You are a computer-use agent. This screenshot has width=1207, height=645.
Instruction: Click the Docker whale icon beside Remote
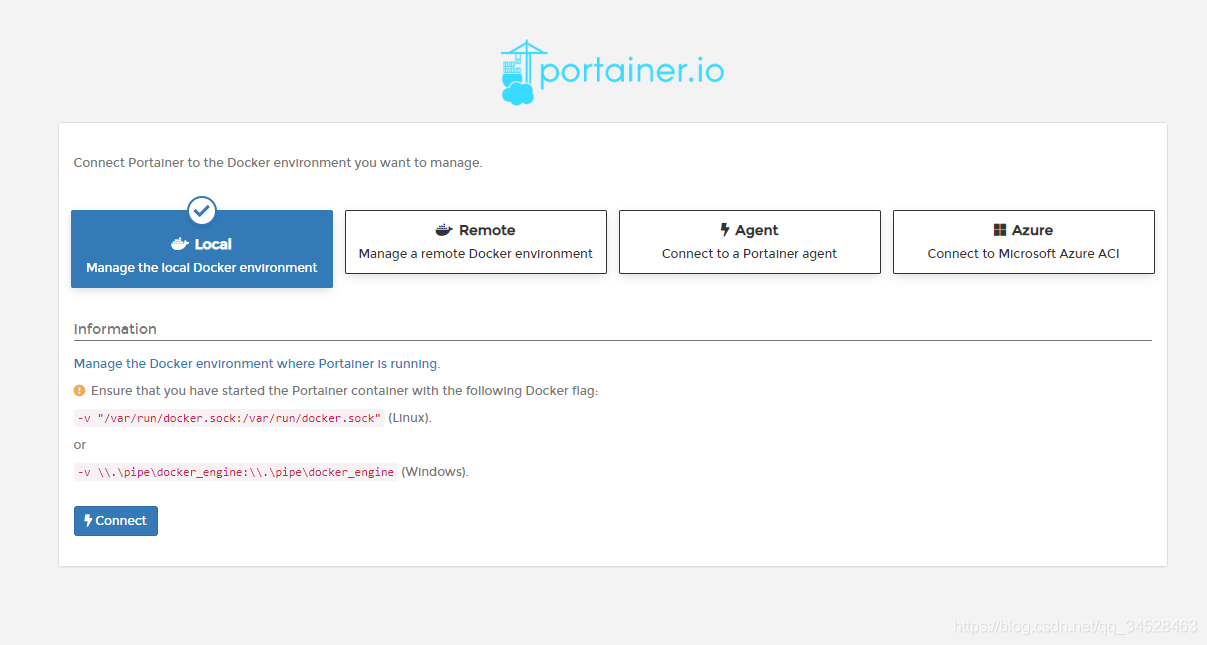click(x=445, y=230)
